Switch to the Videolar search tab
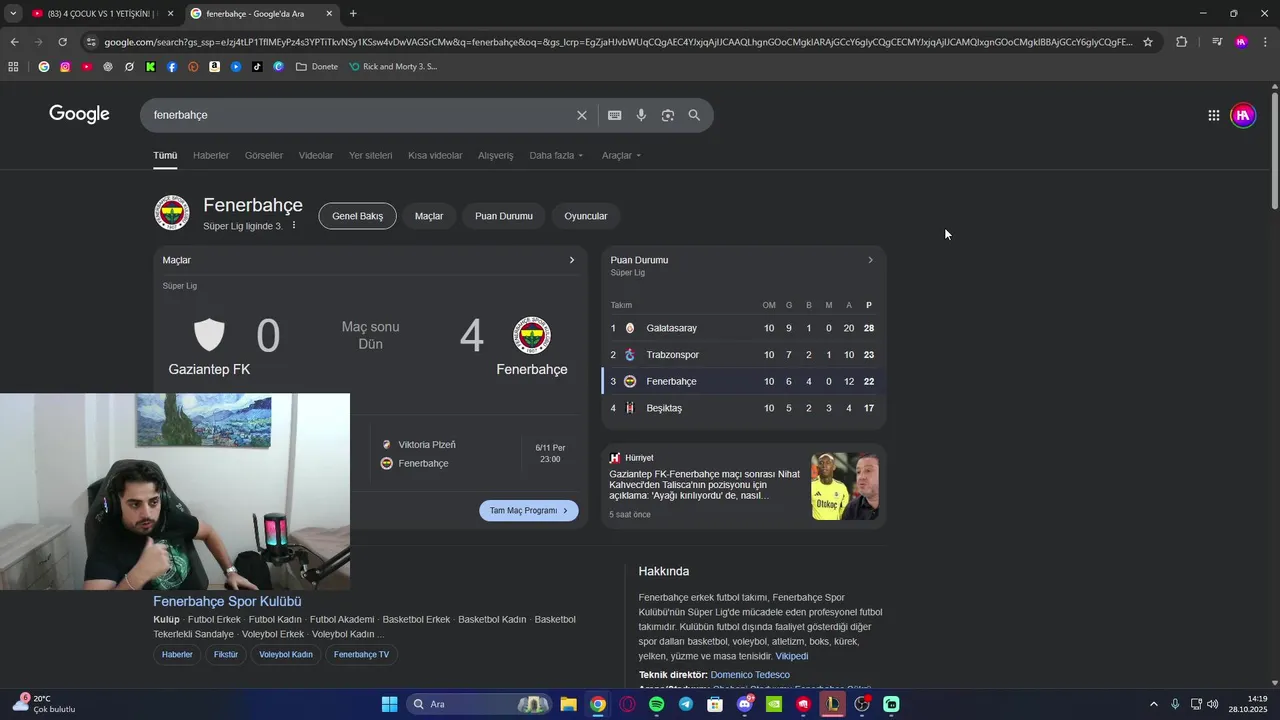Screen dimensions: 1280x720 tap(316, 155)
